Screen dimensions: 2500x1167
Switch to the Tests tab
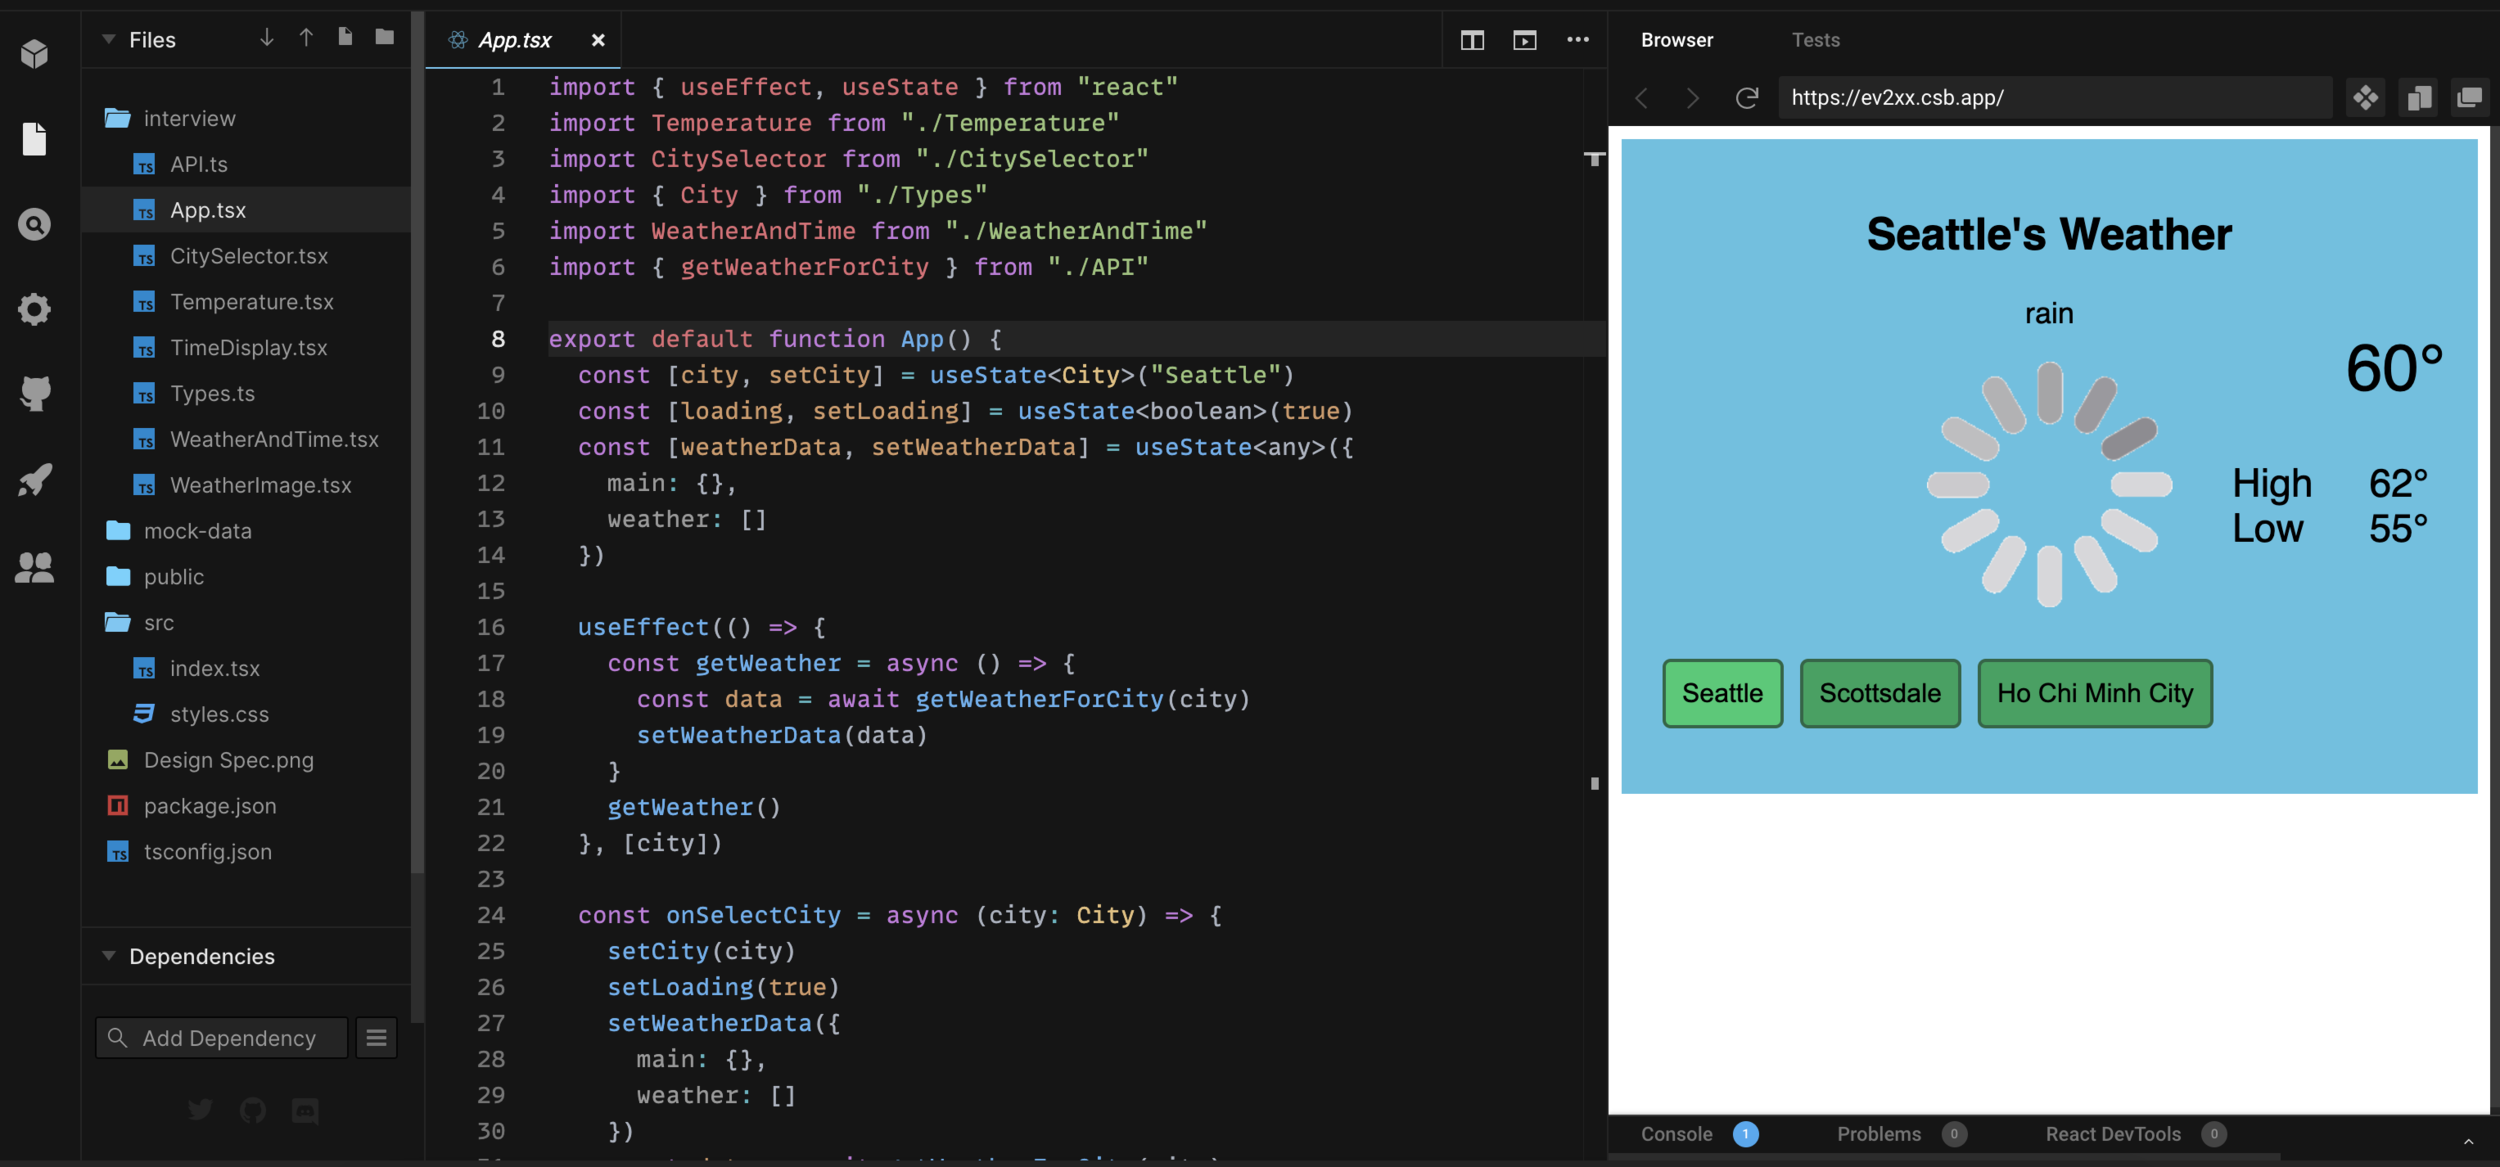[1815, 40]
